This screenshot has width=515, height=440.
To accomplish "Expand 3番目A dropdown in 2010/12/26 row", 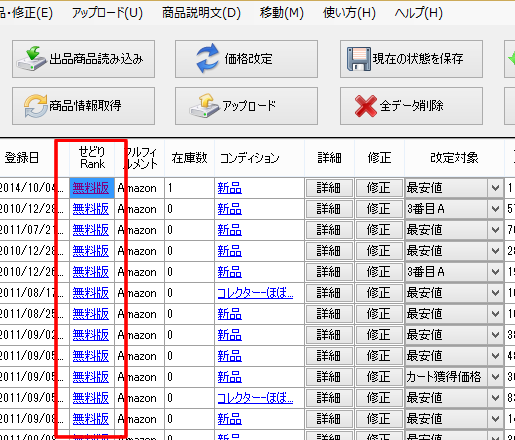I will [x=495, y=272].
